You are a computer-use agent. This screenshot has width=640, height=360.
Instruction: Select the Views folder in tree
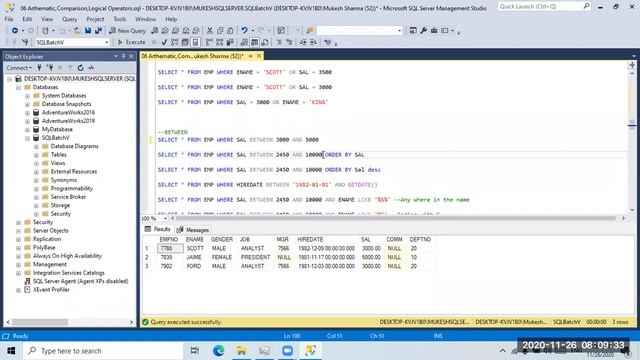pos(58,163)
